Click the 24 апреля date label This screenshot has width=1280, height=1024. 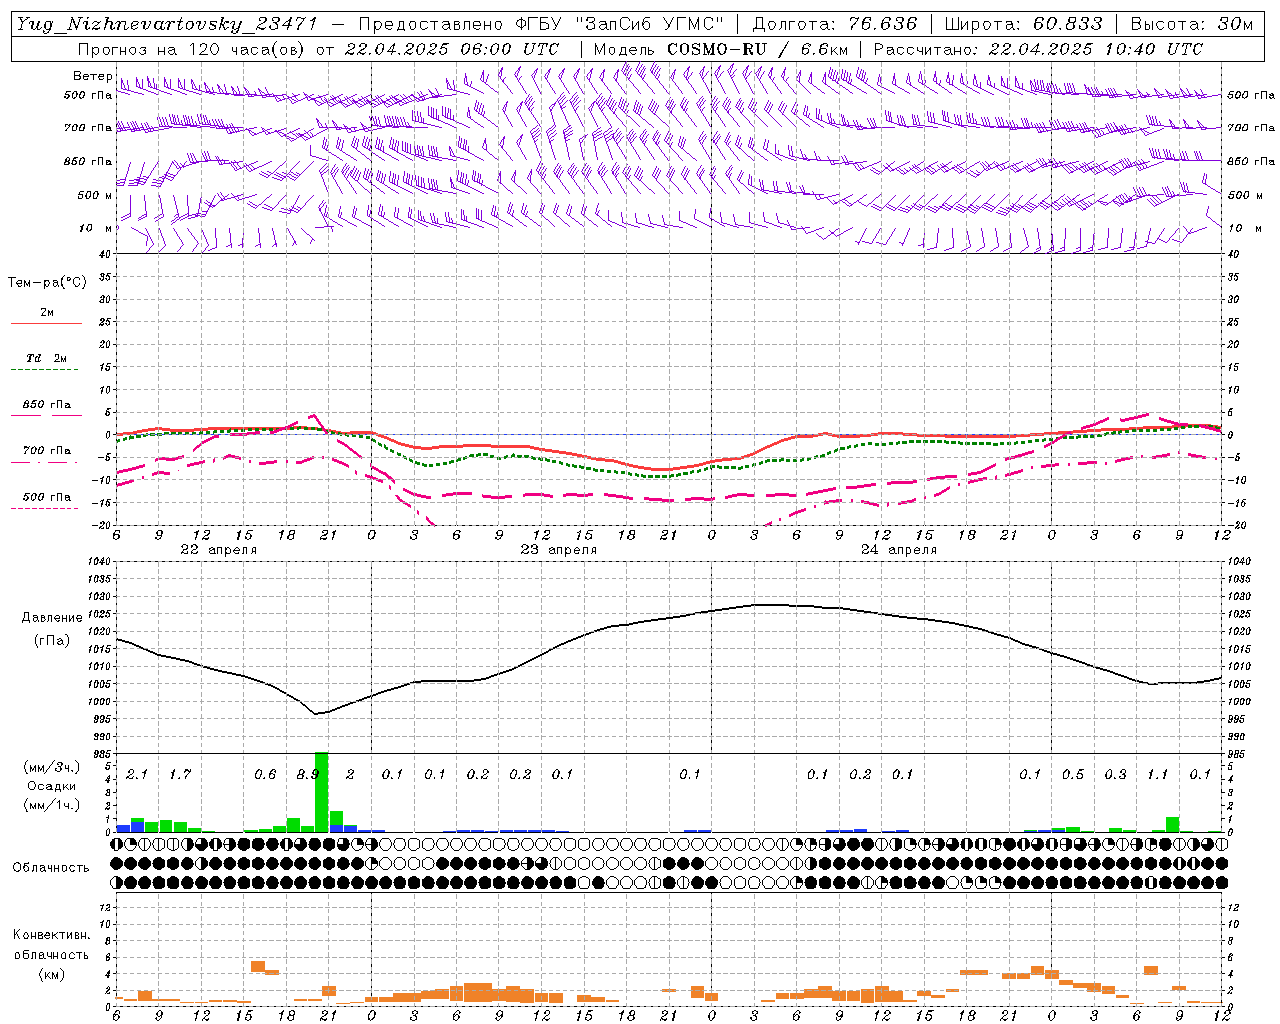(x=899, y=550)
